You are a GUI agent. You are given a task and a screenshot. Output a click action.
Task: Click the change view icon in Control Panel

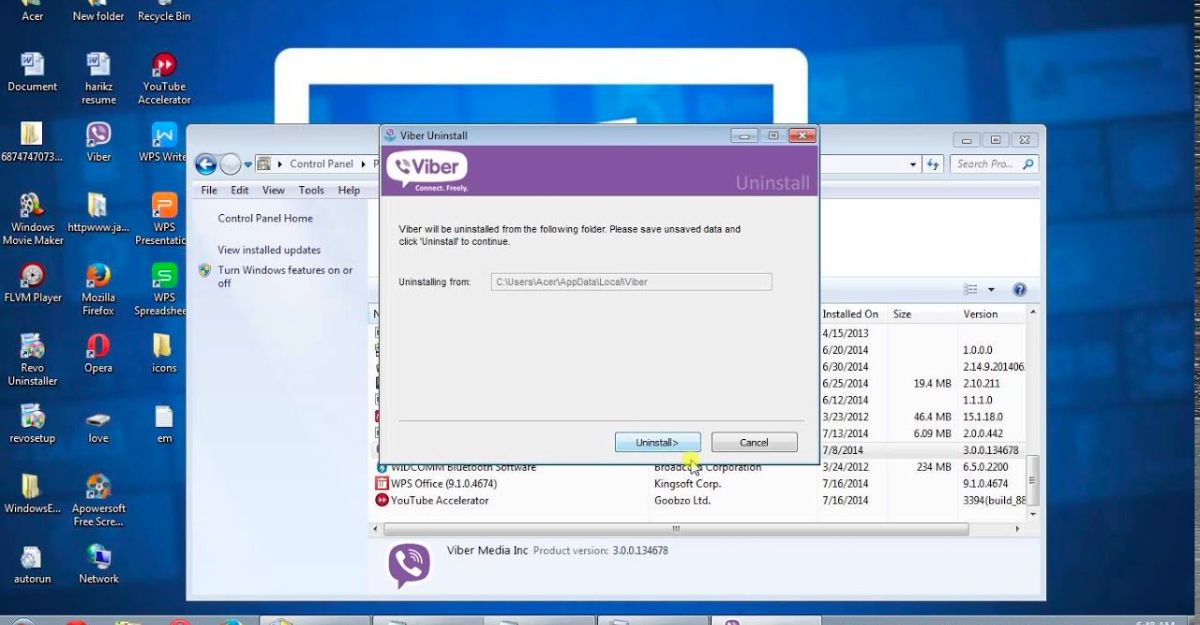coord(970,290)
